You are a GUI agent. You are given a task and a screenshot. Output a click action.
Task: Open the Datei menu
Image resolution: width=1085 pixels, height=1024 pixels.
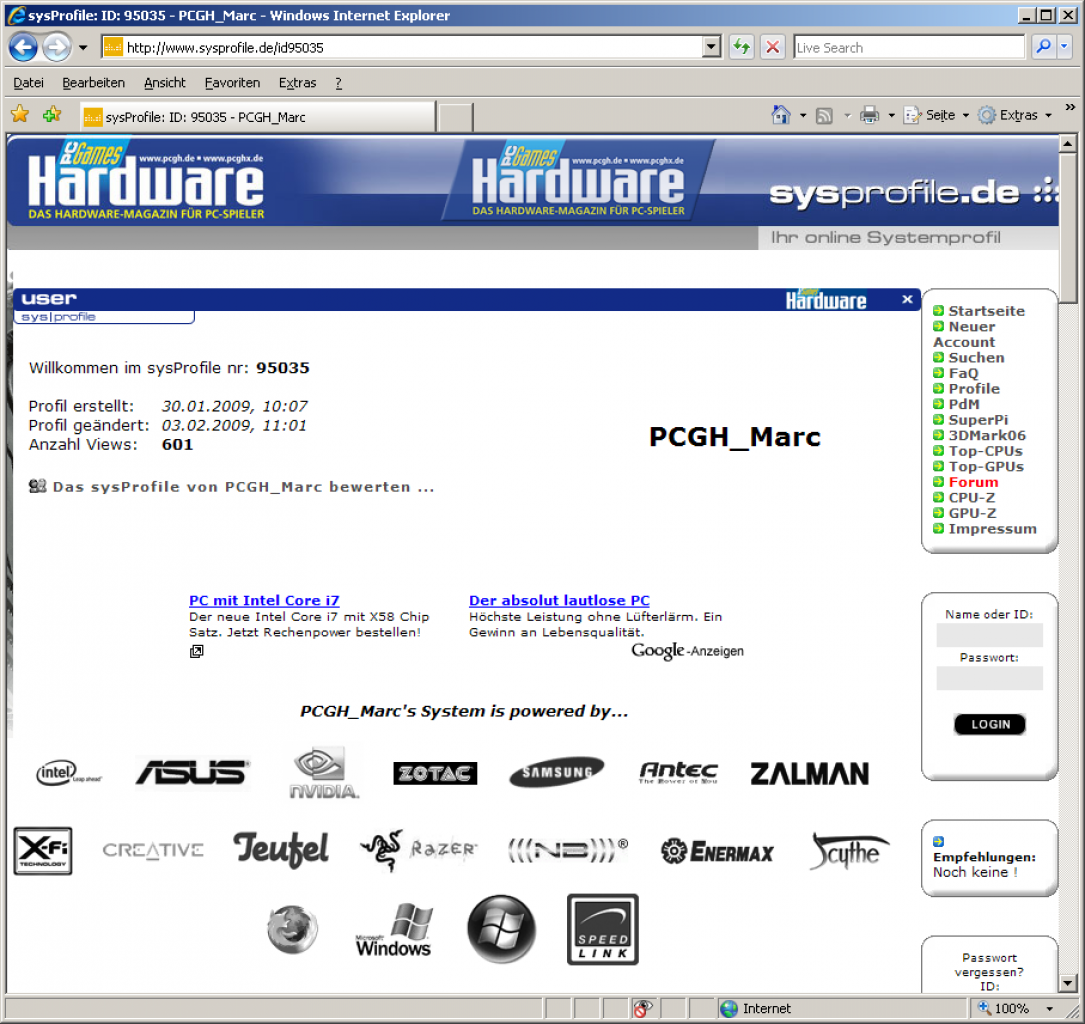28,83
